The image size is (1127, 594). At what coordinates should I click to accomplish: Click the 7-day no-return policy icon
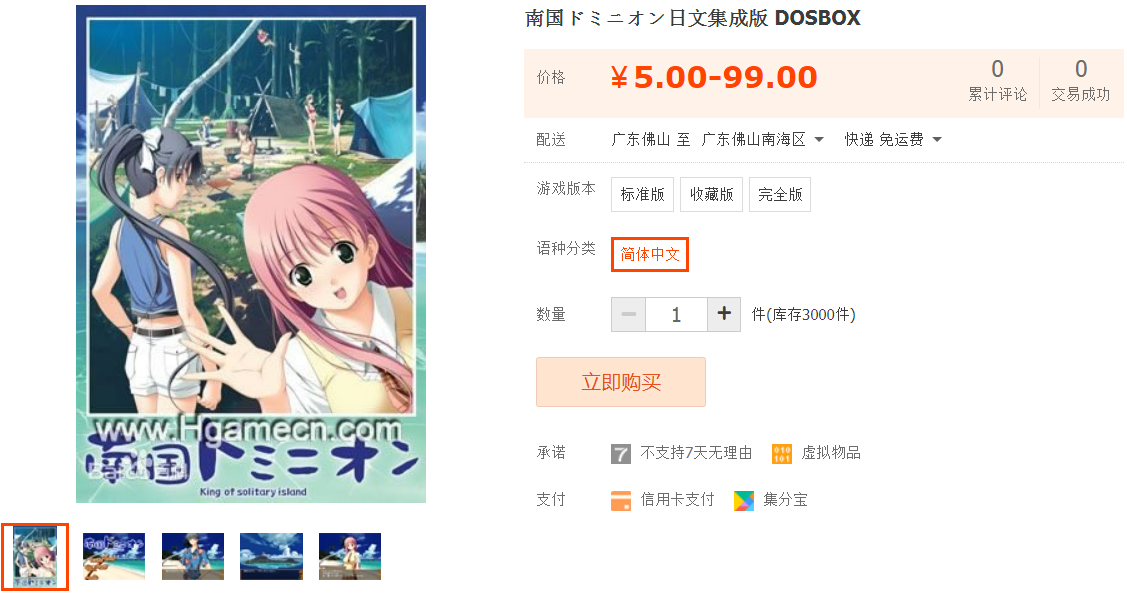tap(620, 454)
